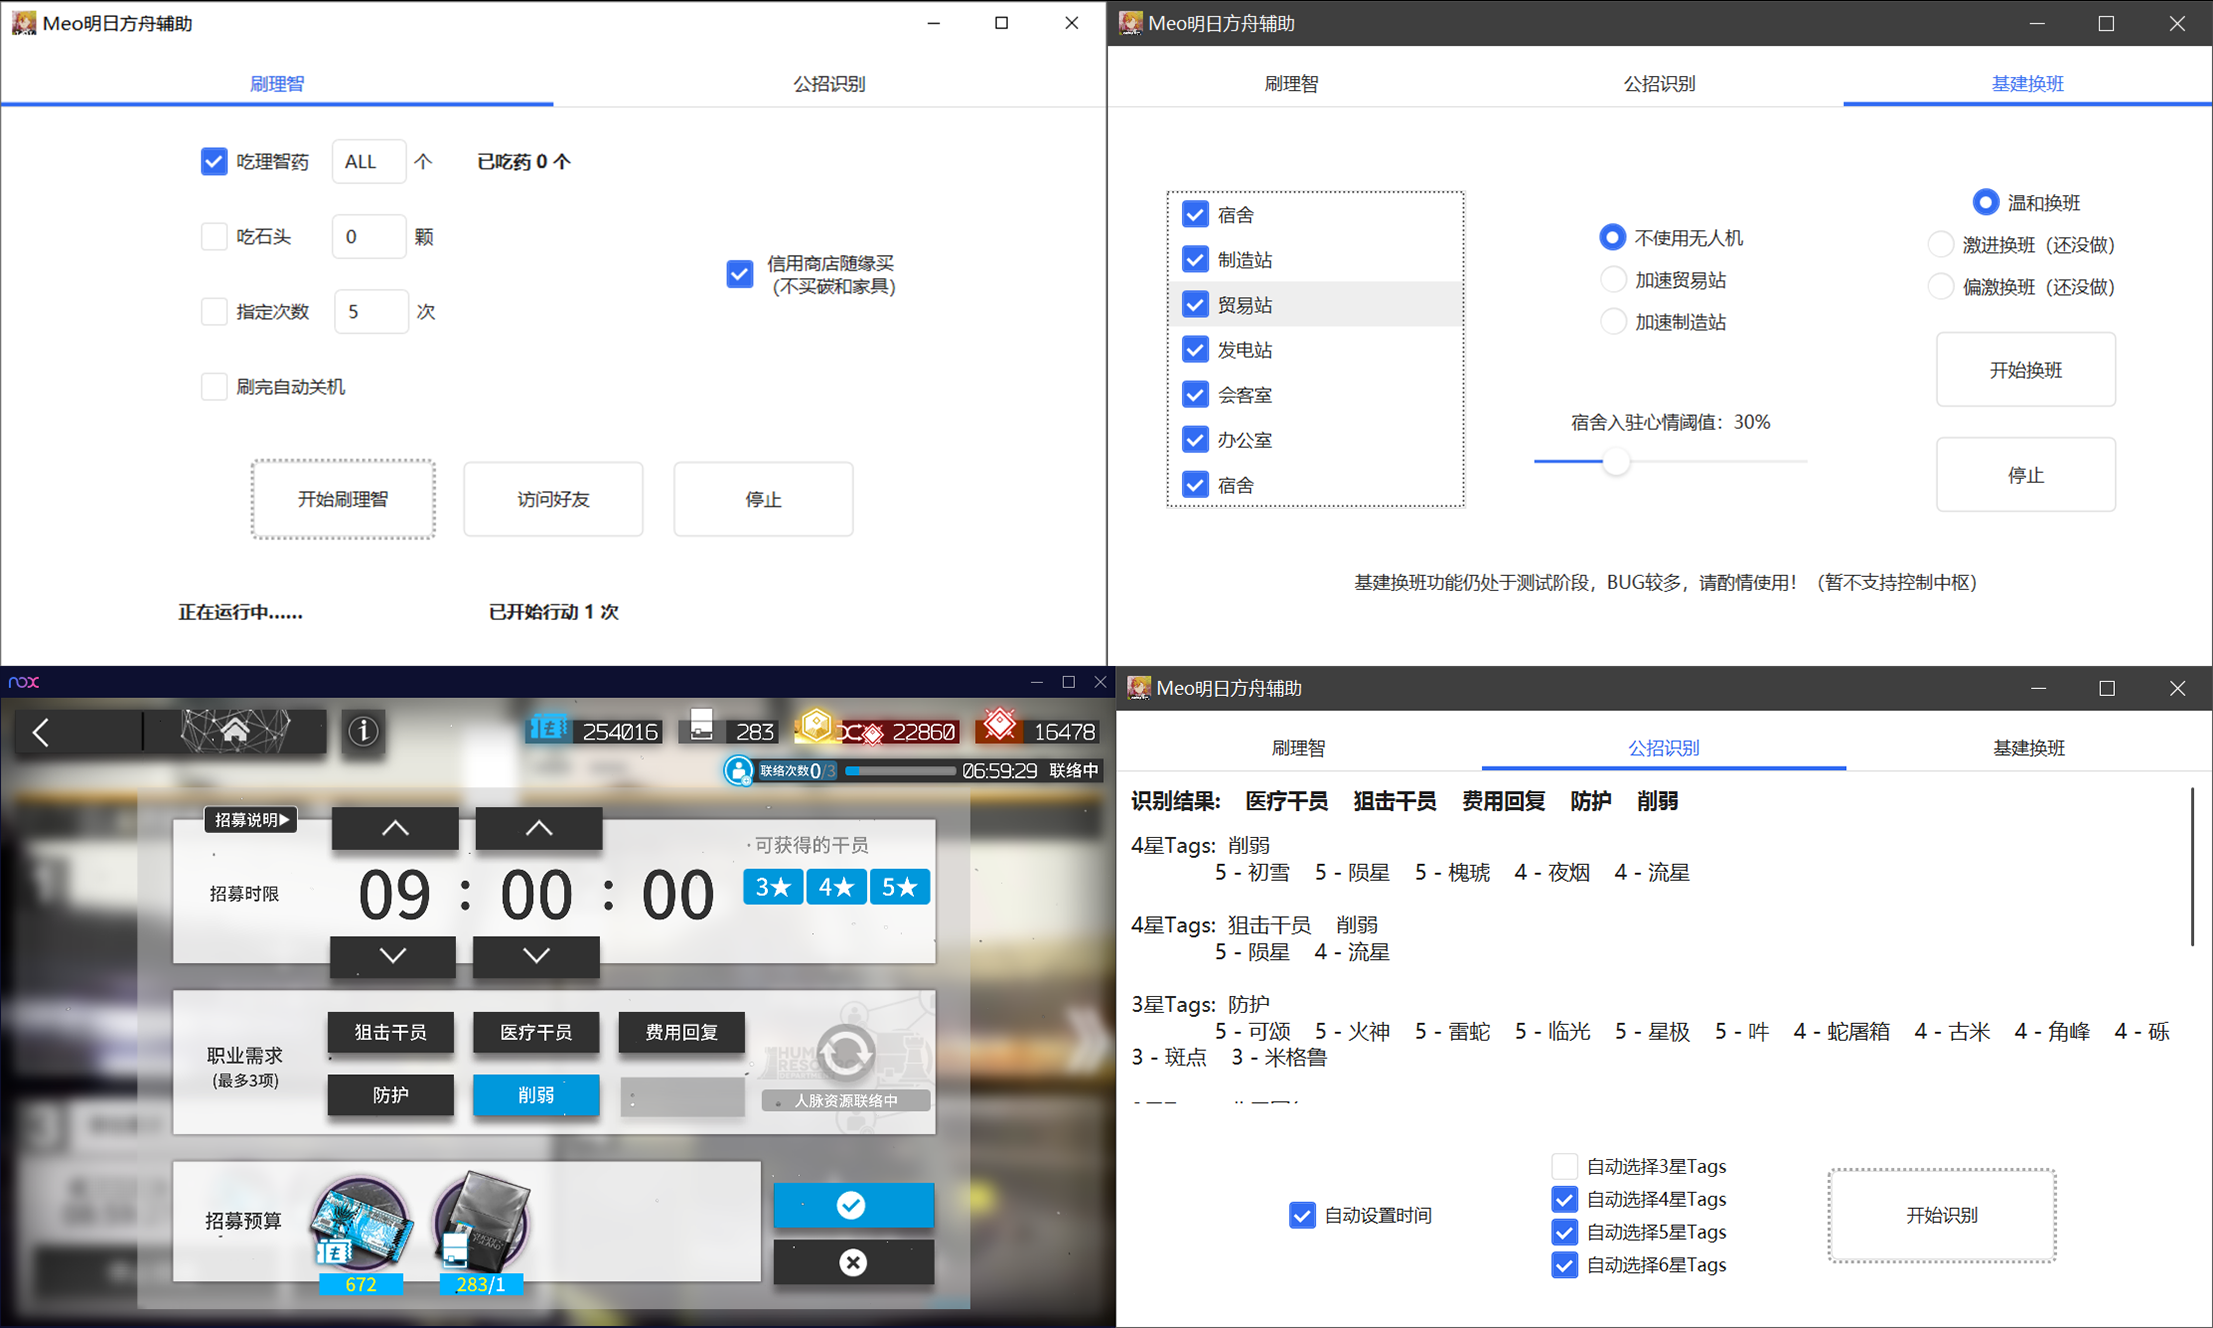Switch to 公招识别 tab in top-left window

829,84
